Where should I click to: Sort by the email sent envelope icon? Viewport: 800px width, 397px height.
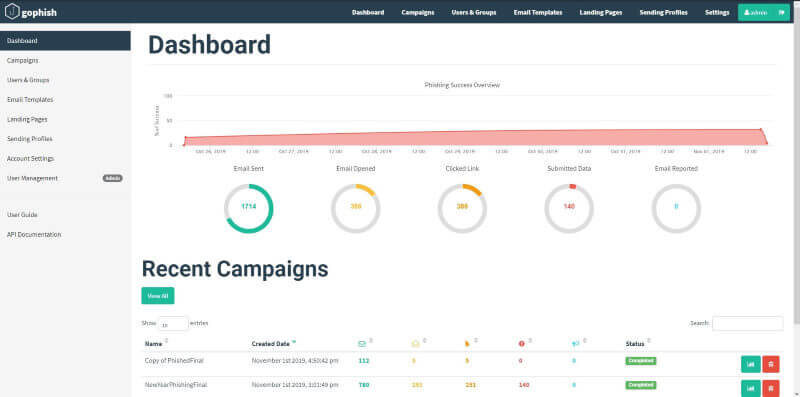click(362, 344)
